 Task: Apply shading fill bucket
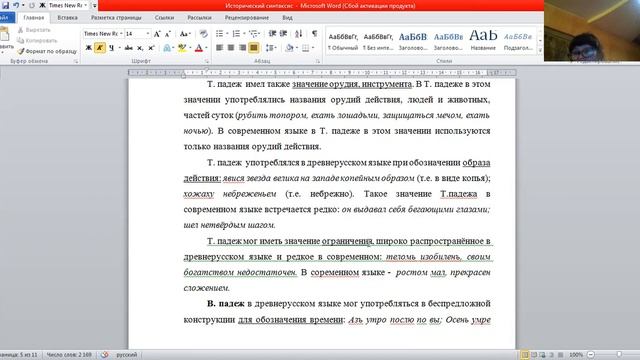coord(289,48)
